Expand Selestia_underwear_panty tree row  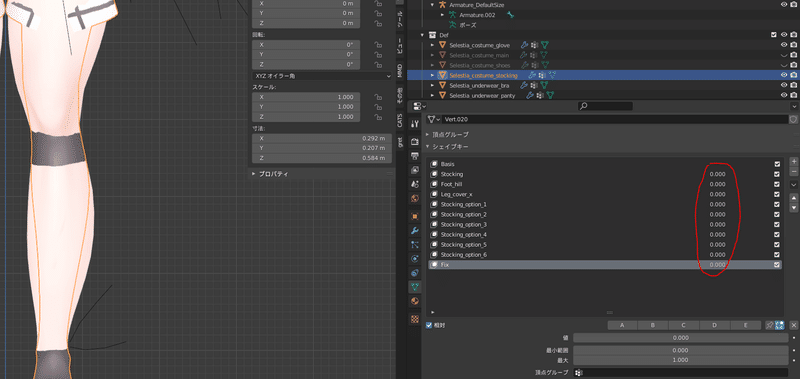coord(433,95)
